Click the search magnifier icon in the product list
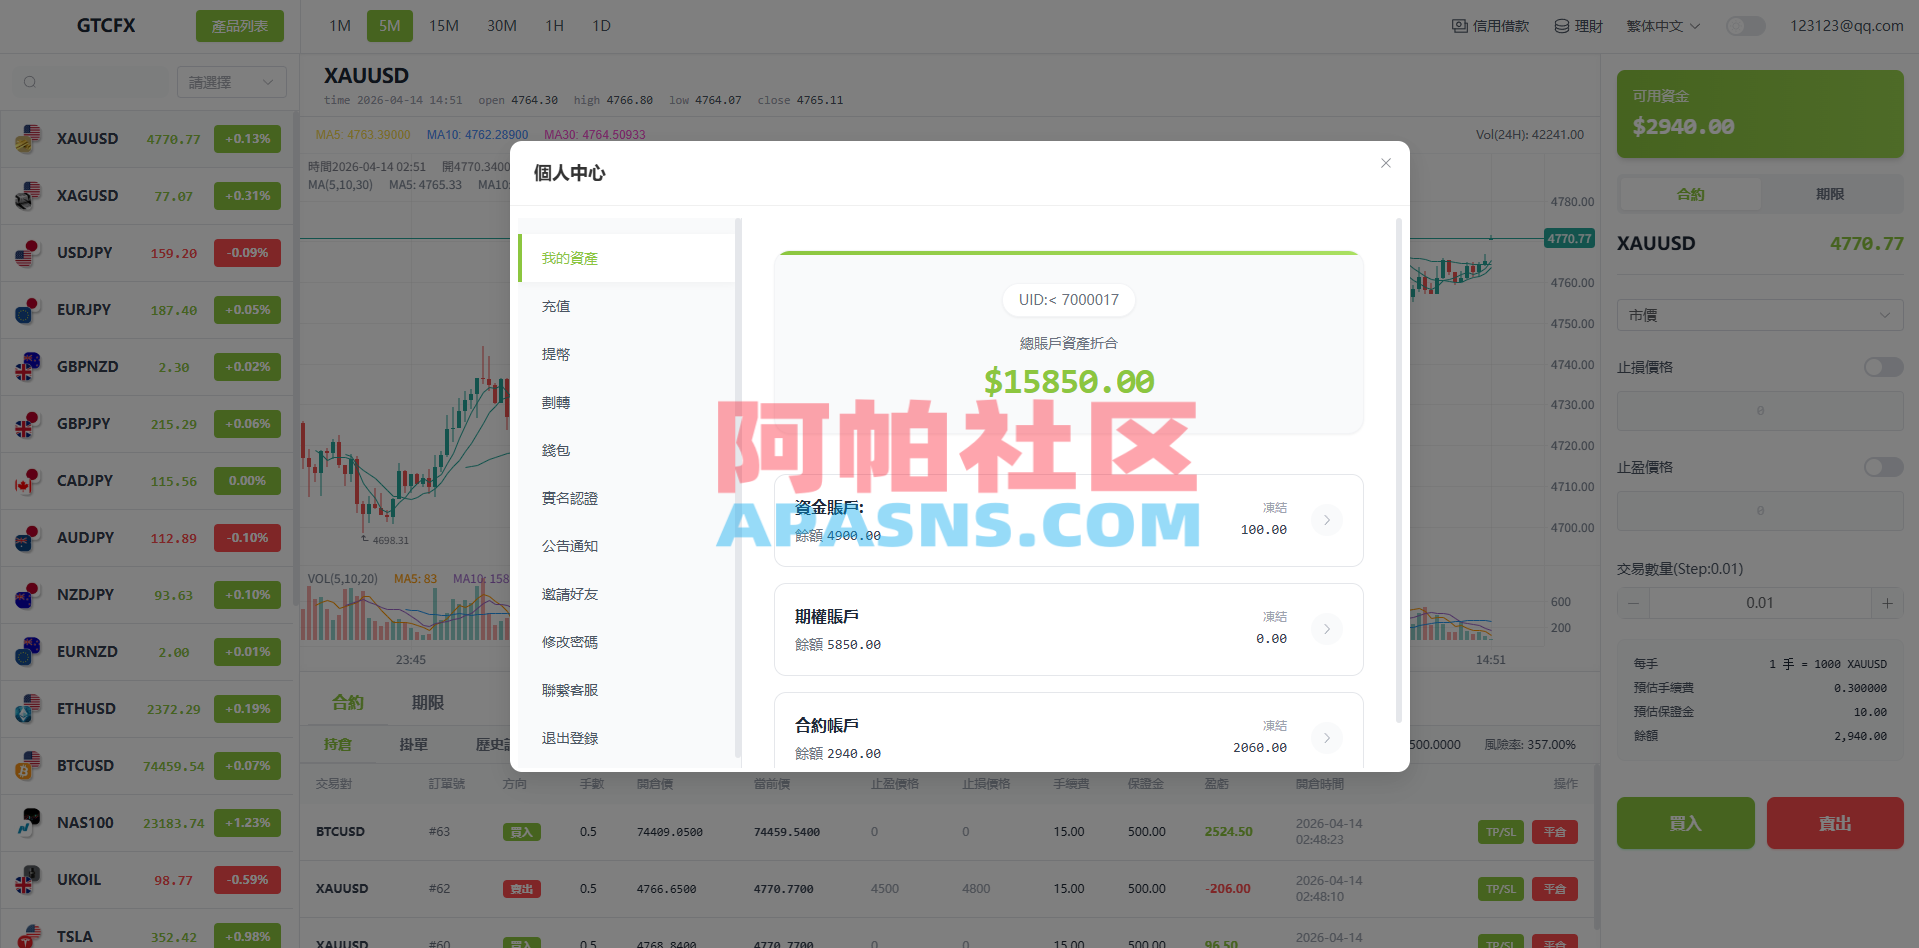The image size is (1919, 948). 30,82
